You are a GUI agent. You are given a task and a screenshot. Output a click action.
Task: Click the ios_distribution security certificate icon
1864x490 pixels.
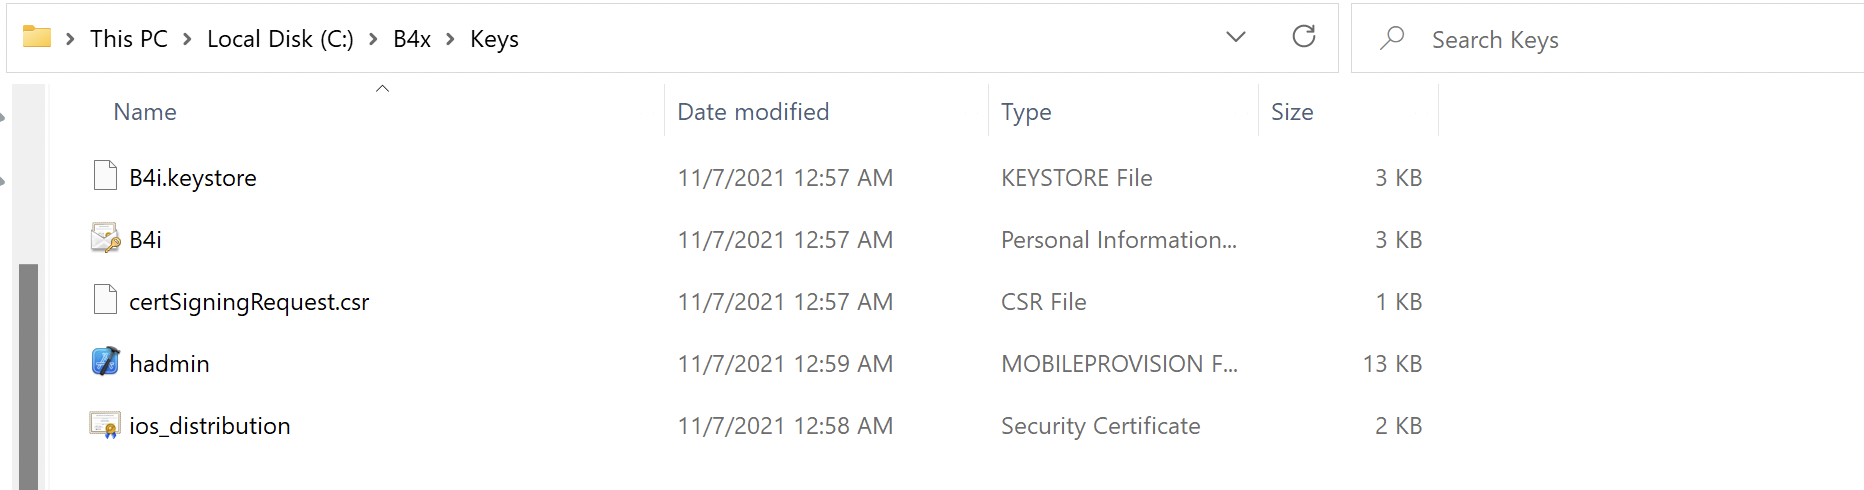point(105,425)
